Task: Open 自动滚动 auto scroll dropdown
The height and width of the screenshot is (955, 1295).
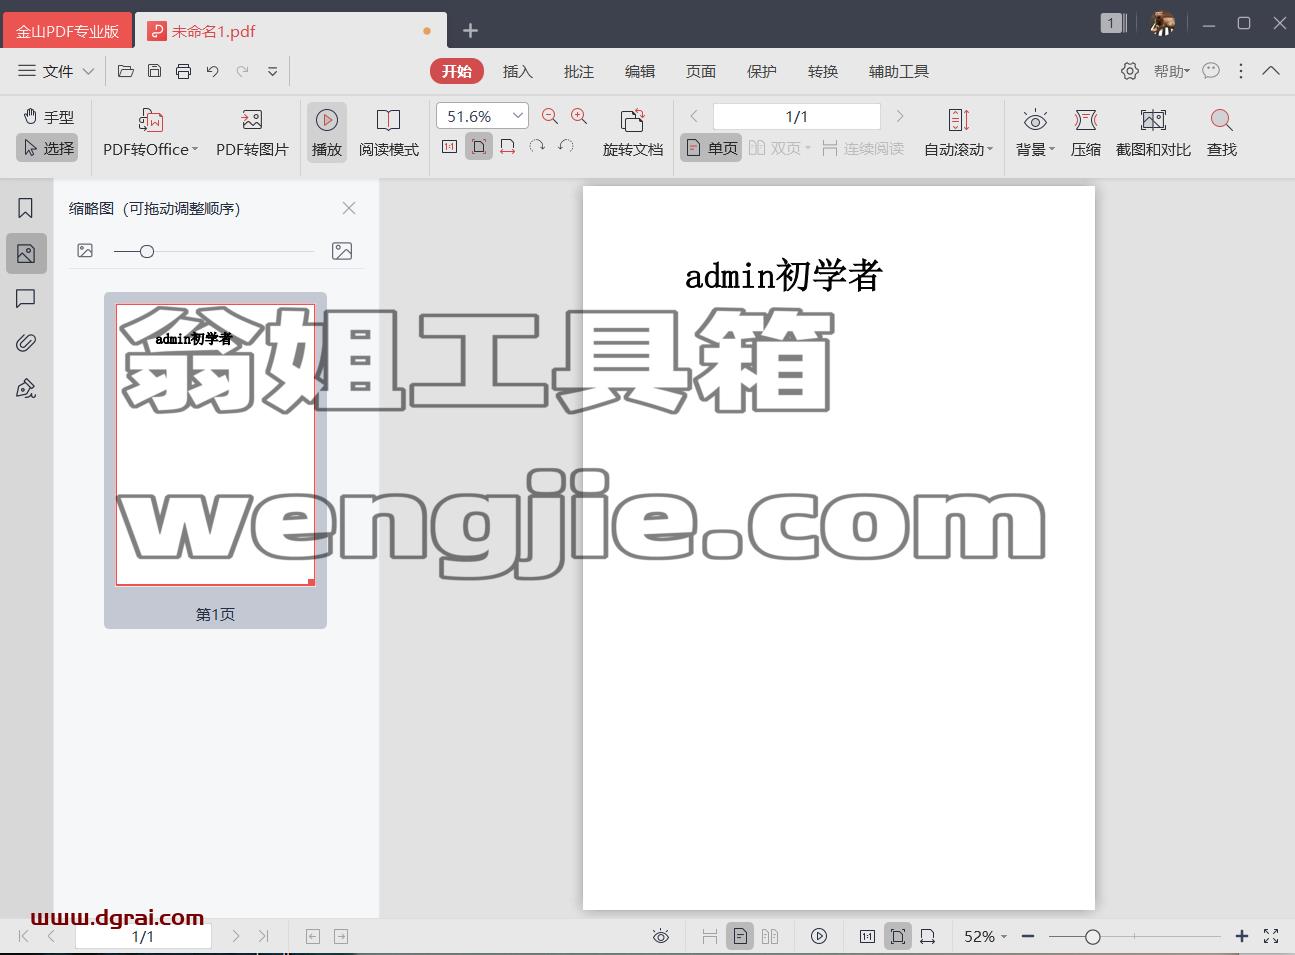Action: pos(958,133)
